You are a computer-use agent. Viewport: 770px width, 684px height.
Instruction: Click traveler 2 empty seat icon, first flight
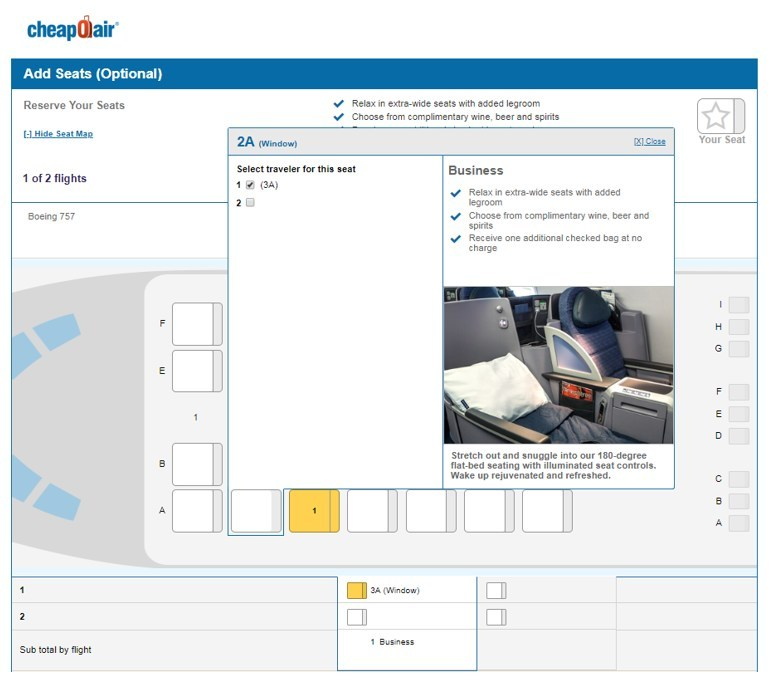[x=356, y=617]
